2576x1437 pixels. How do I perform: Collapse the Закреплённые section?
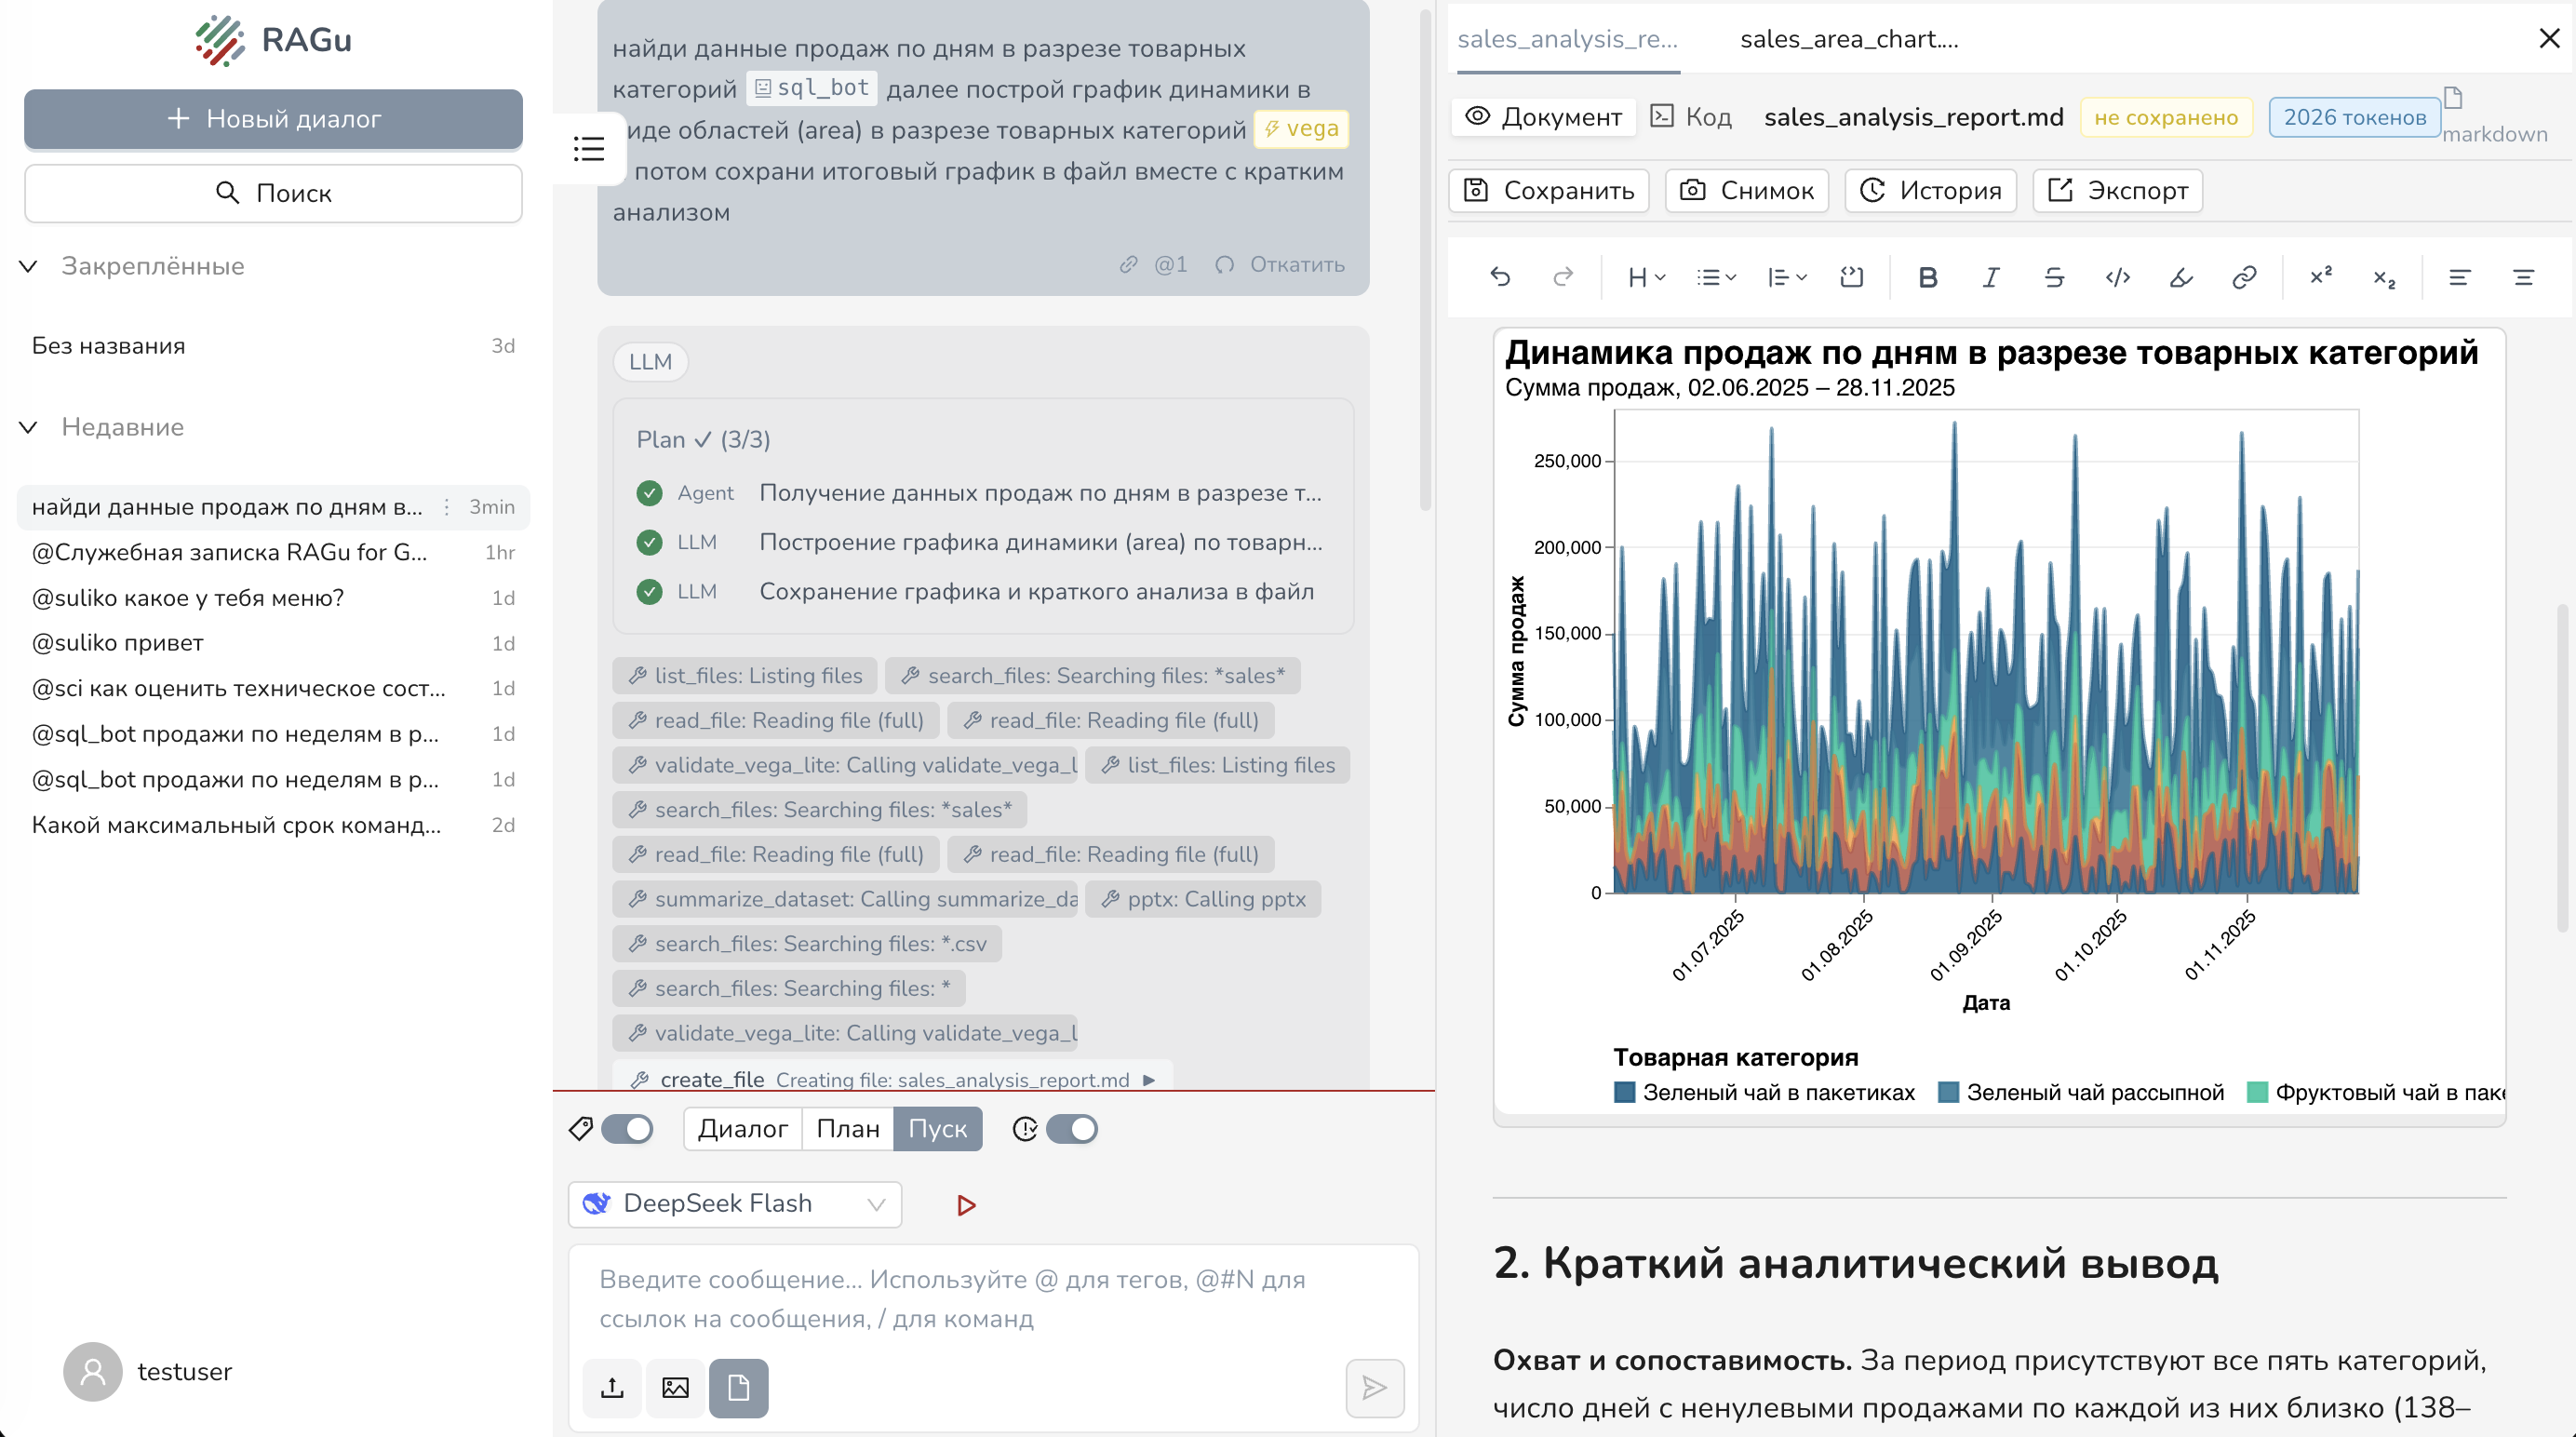[28, 266]
